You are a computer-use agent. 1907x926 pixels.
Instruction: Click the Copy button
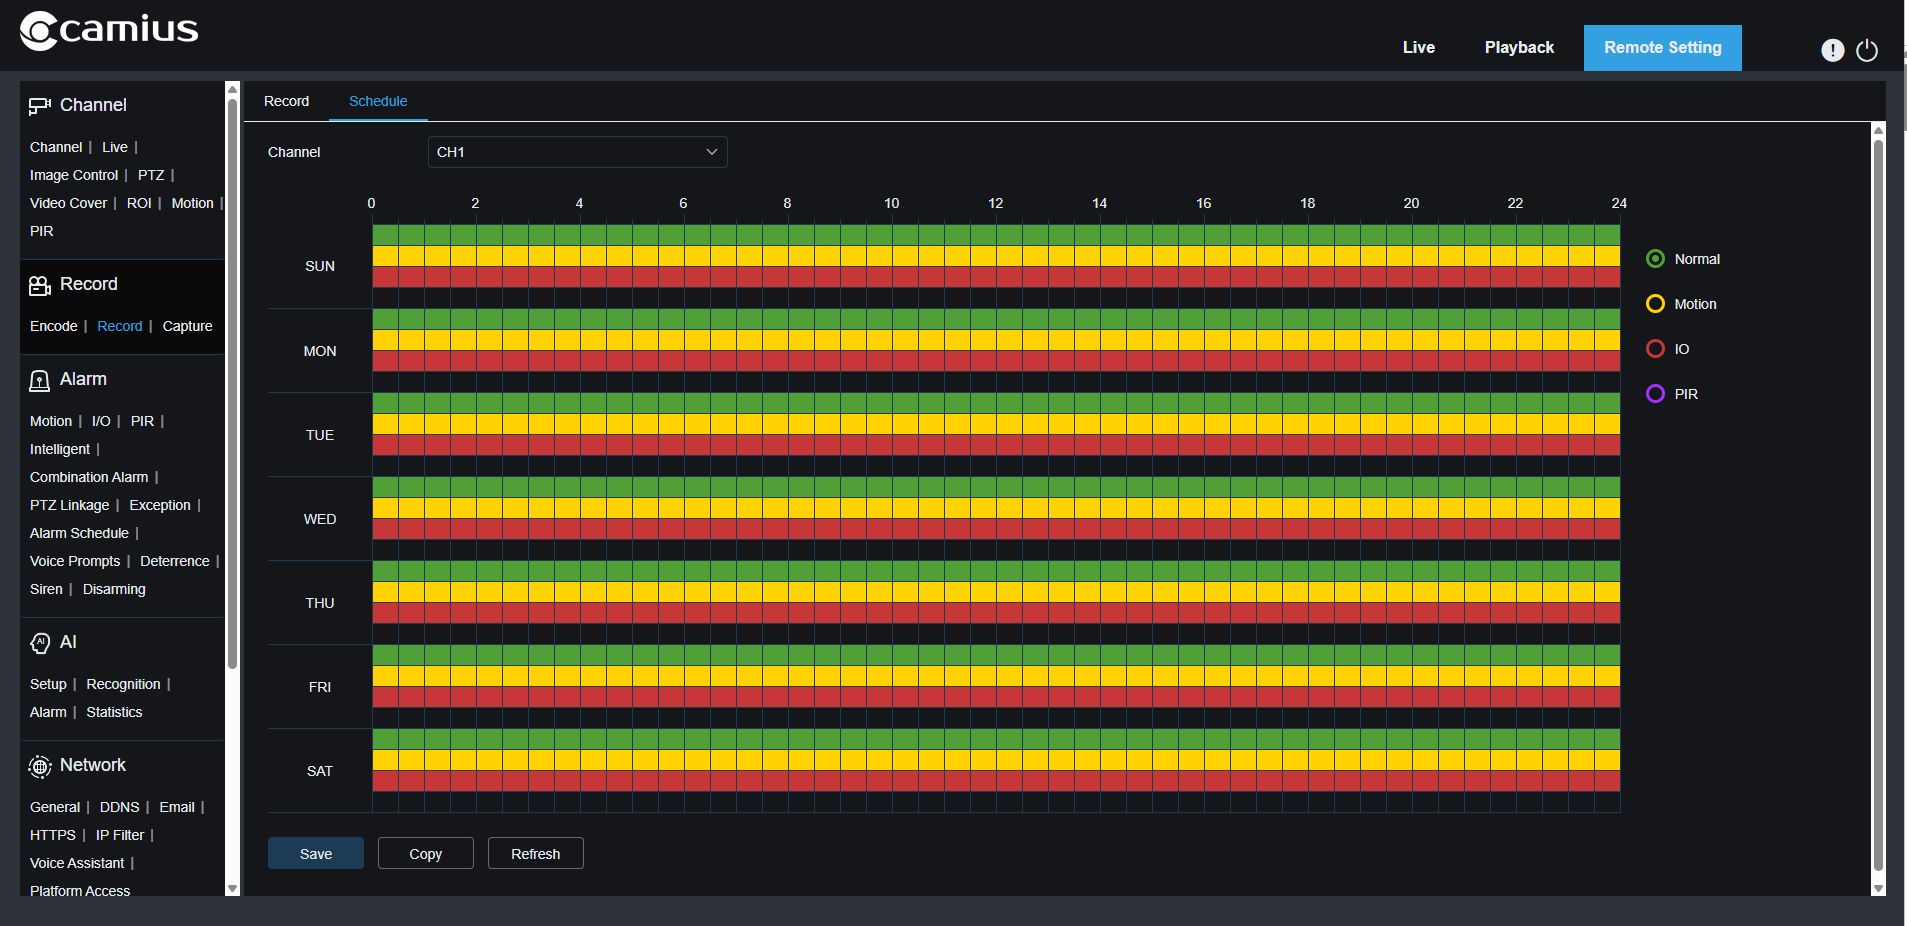(x=425, y=854)
